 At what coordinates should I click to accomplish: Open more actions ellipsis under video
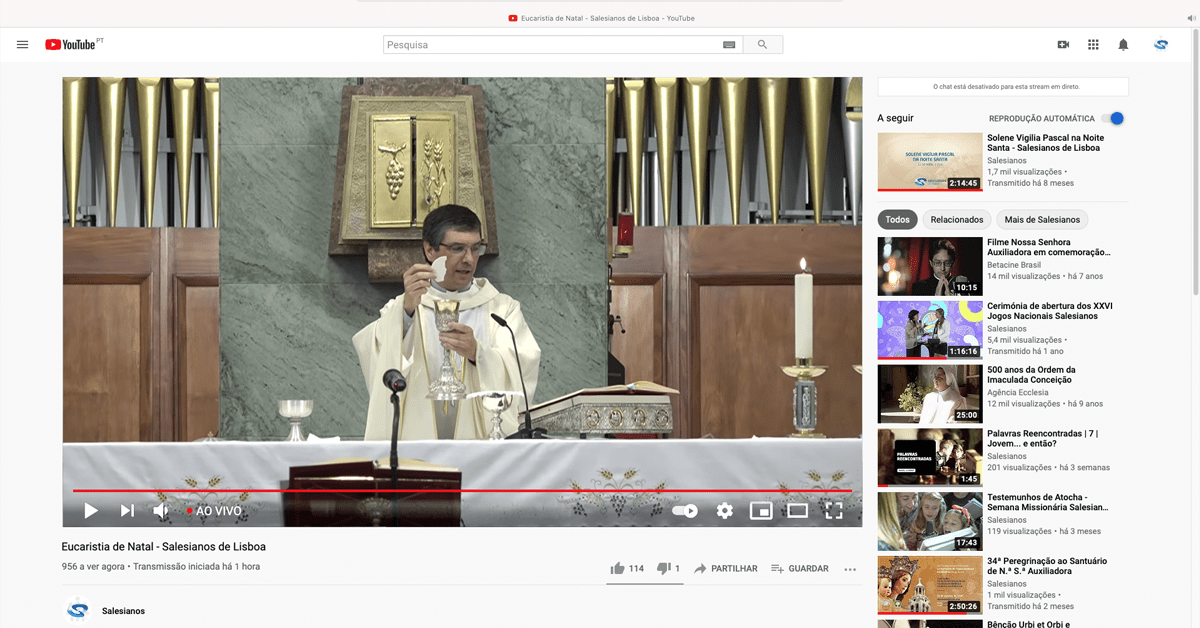click(850, 569)
